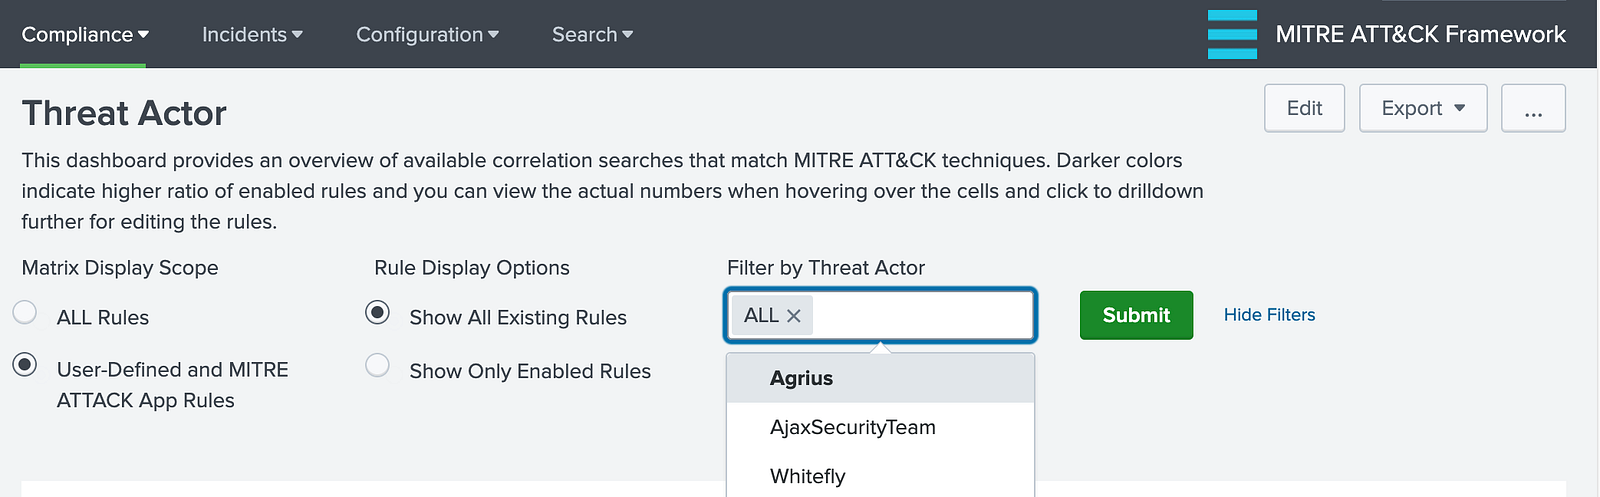The height and width of the screenshot is (497, 1600).
Task: Pick Agrius from the threat actor list
Action: pos(801,378)
